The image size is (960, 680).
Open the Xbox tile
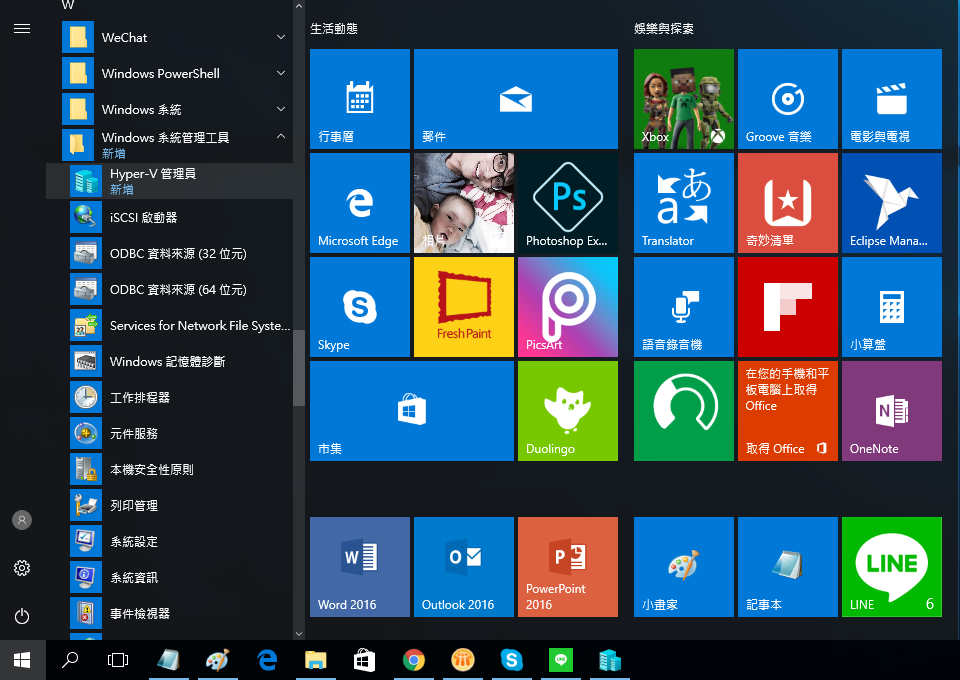(683, 99)
